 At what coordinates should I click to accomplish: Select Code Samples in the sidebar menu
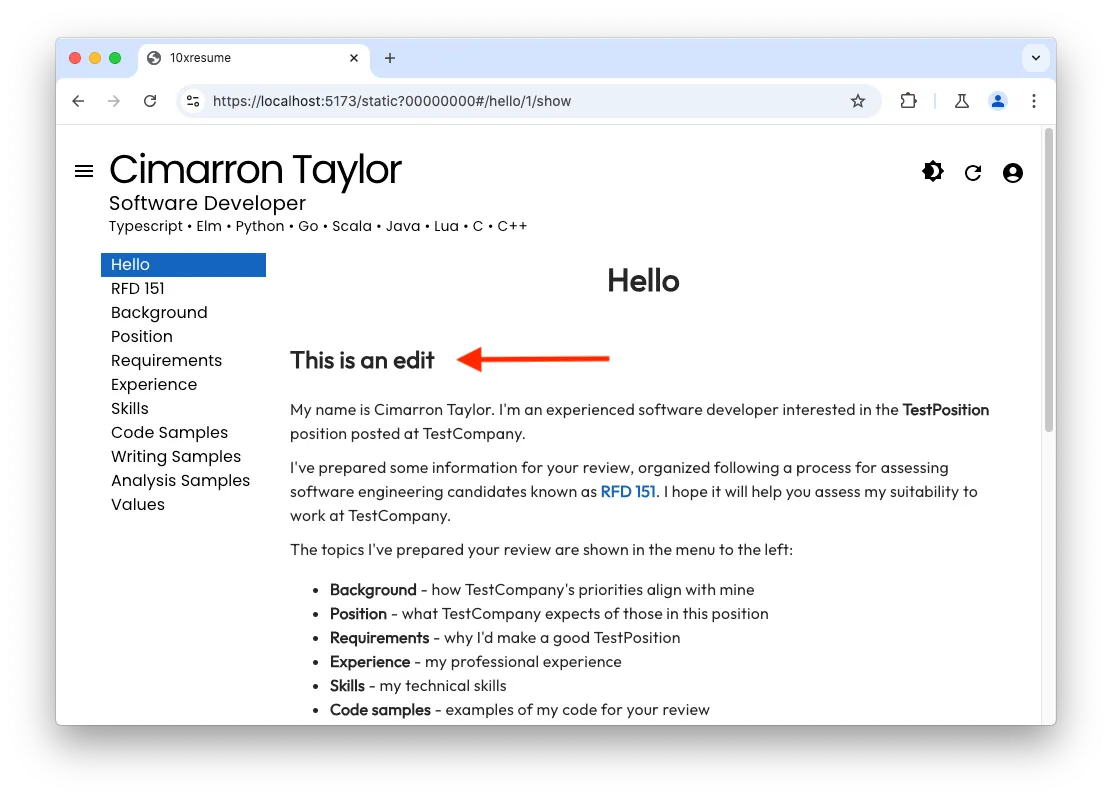(x=169, y=432)
